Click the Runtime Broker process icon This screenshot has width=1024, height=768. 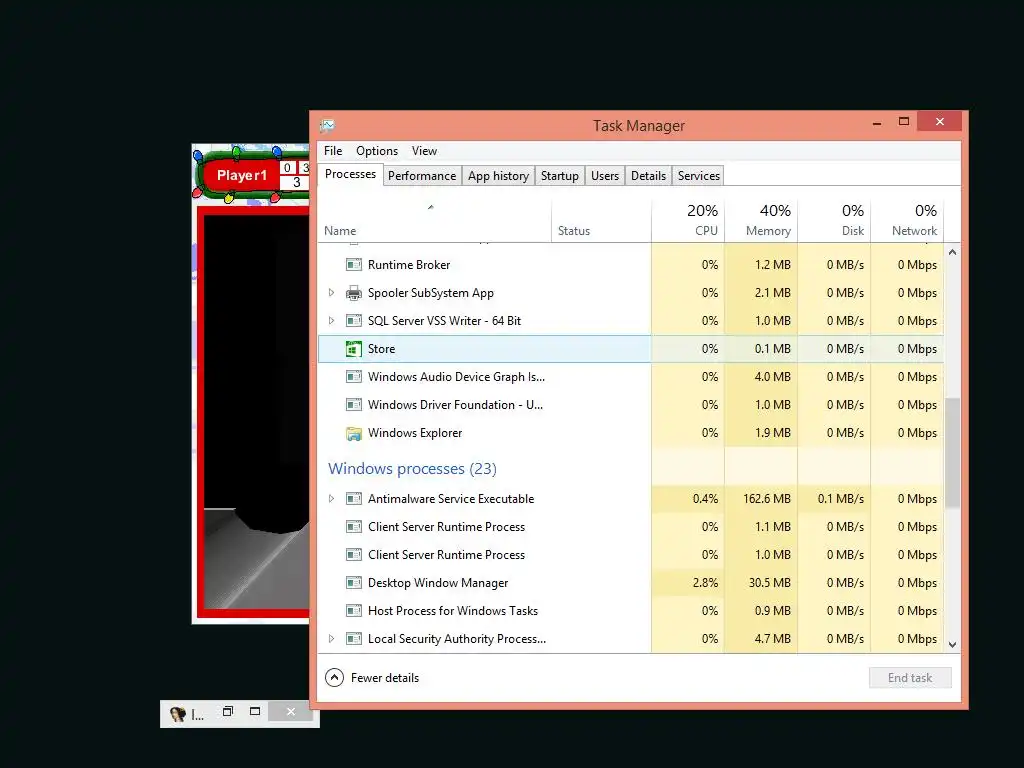pyautogui.click(x=353, y=264)
